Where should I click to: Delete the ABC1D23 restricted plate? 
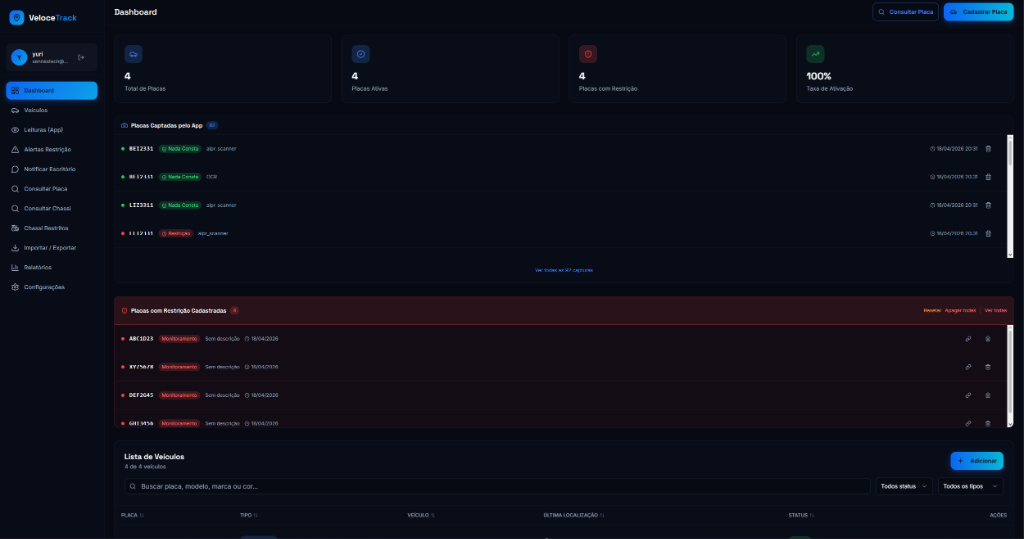987,339
